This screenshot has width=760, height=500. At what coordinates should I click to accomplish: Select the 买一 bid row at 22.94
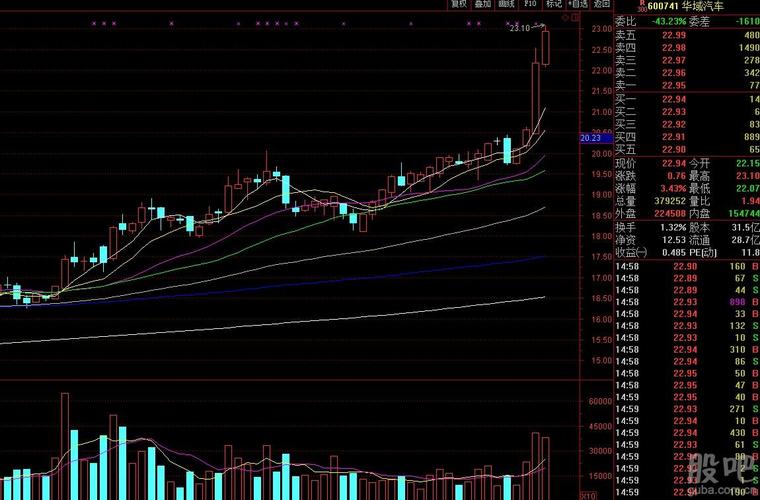[x=687, y=99]
